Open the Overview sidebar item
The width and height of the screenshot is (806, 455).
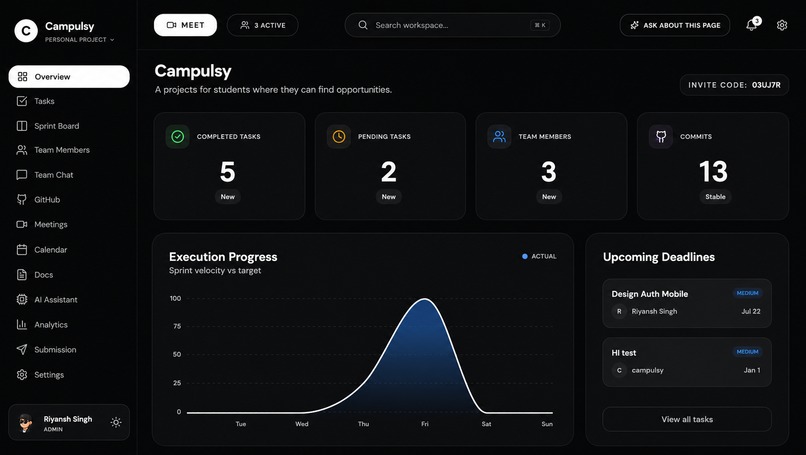click(x=69, y=77)
